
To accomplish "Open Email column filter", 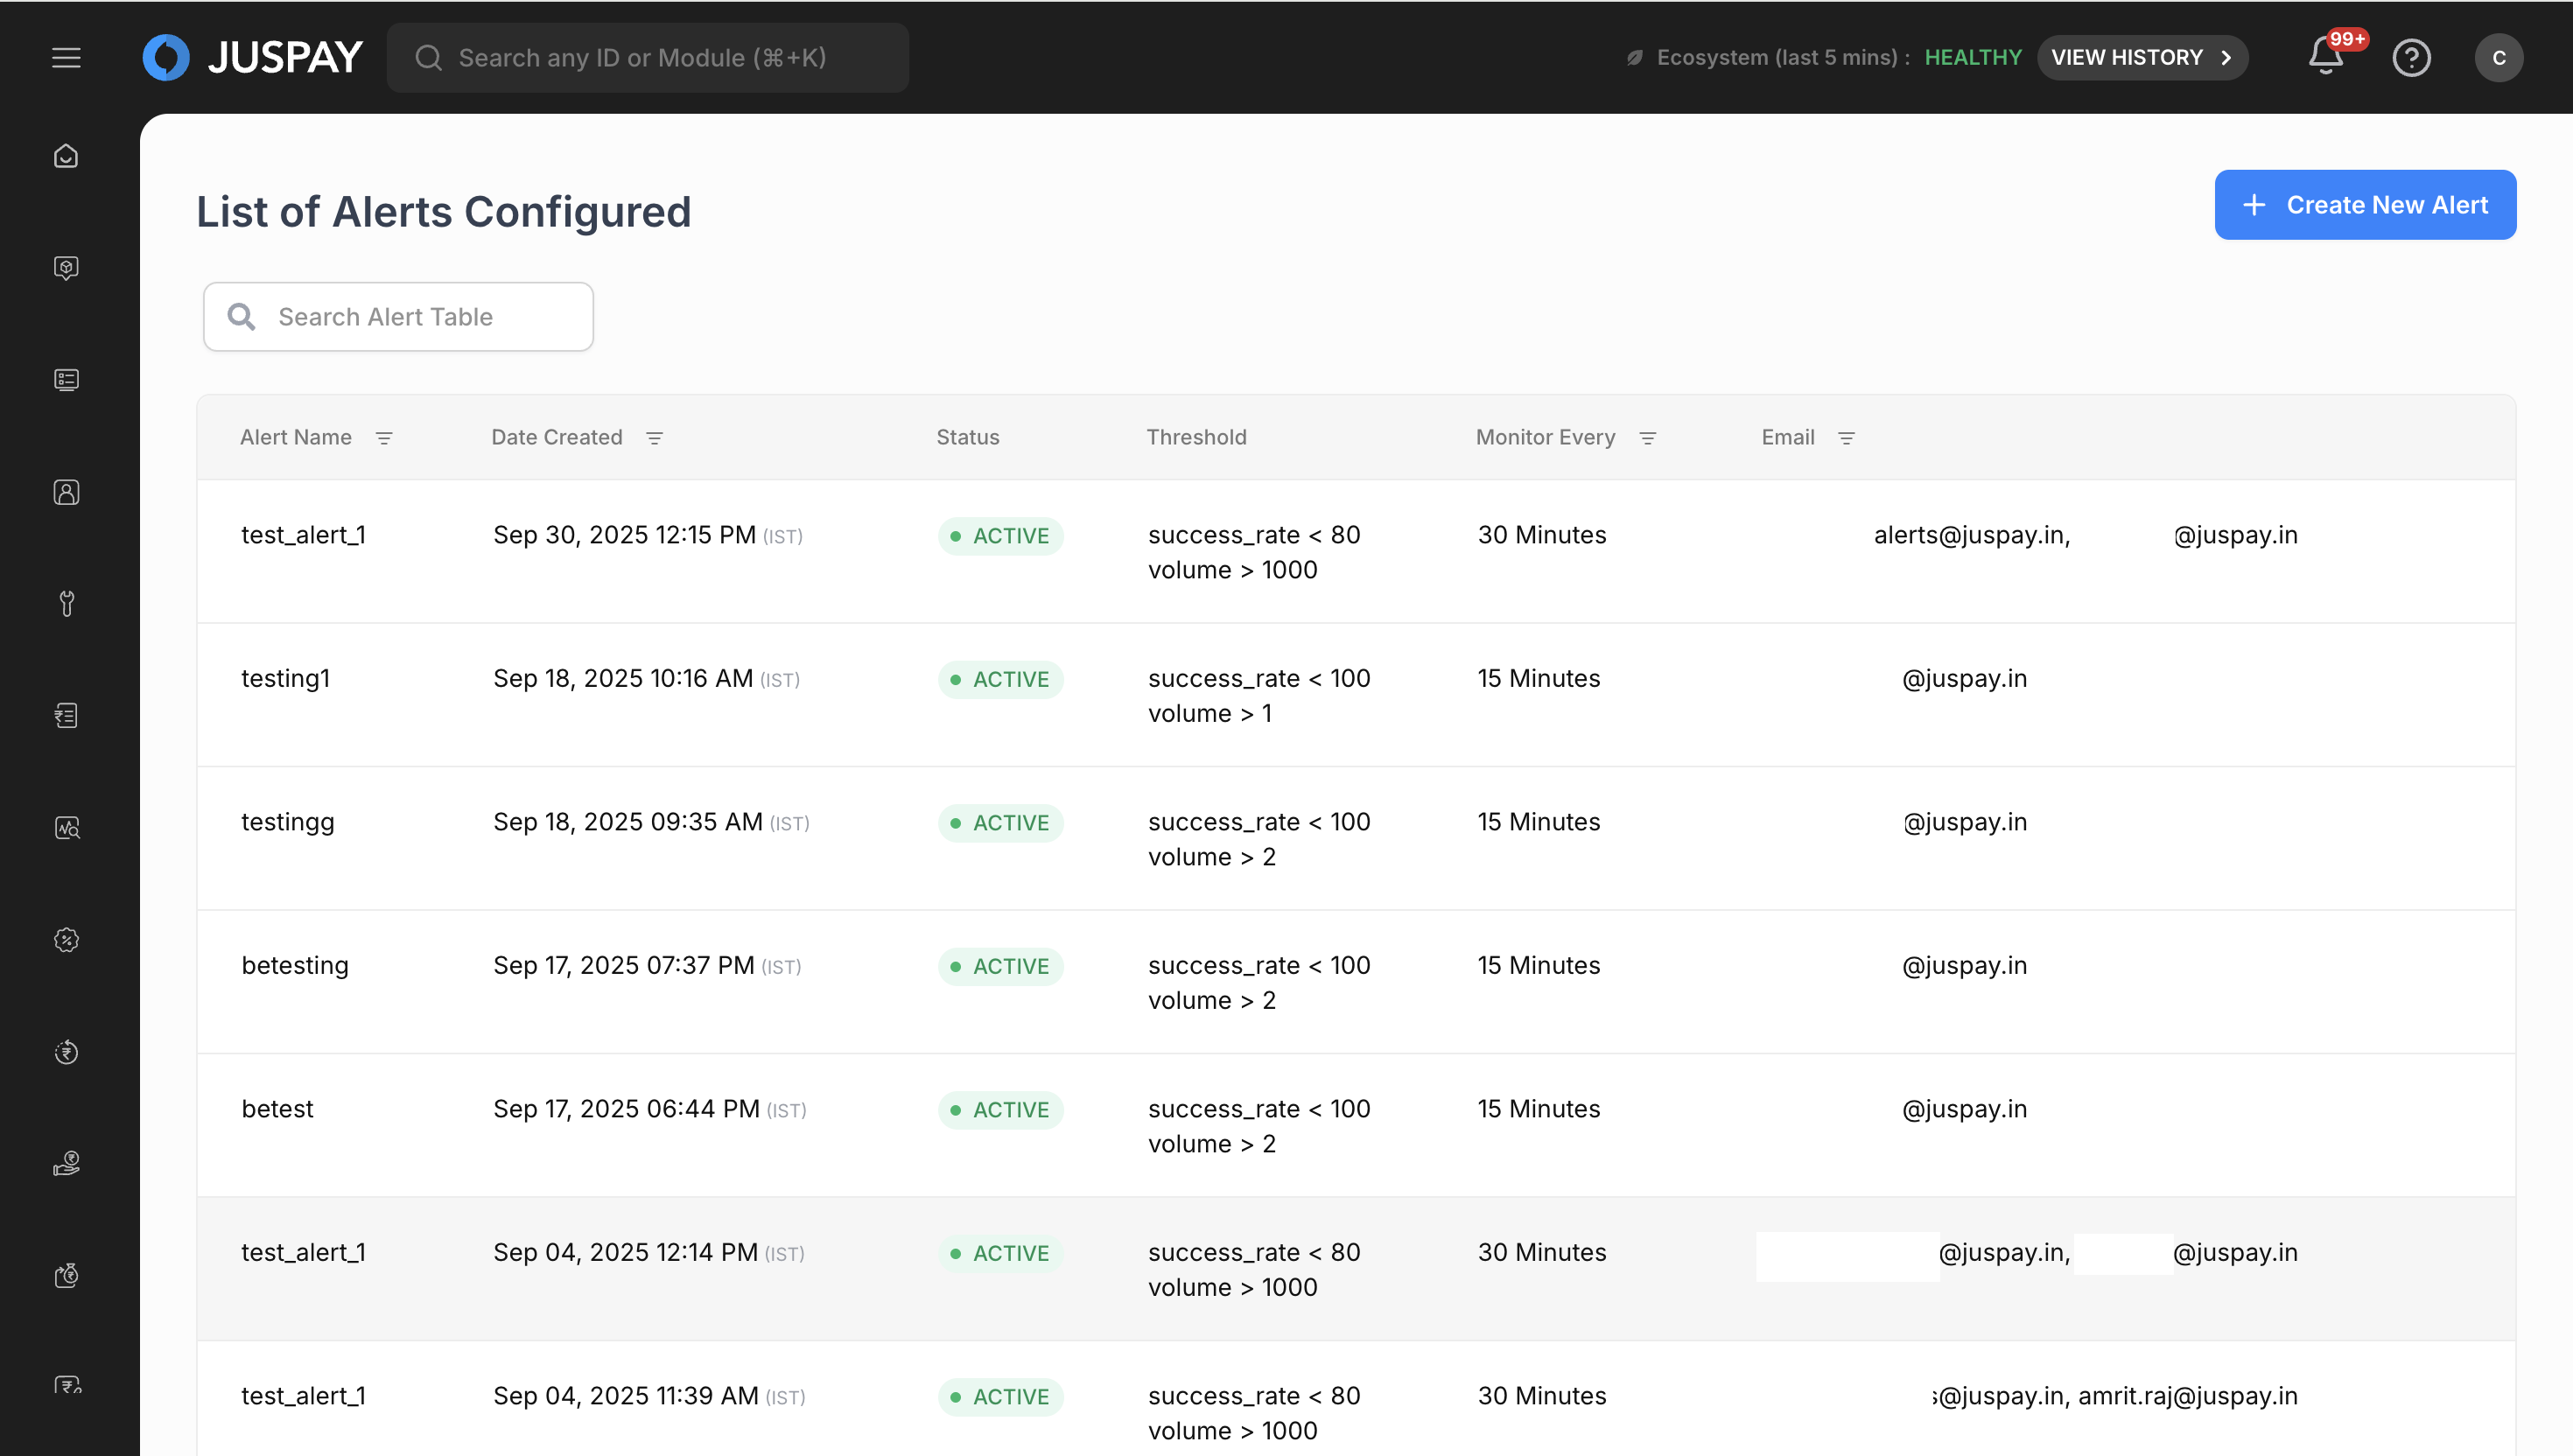I will tap(1846, 438).
